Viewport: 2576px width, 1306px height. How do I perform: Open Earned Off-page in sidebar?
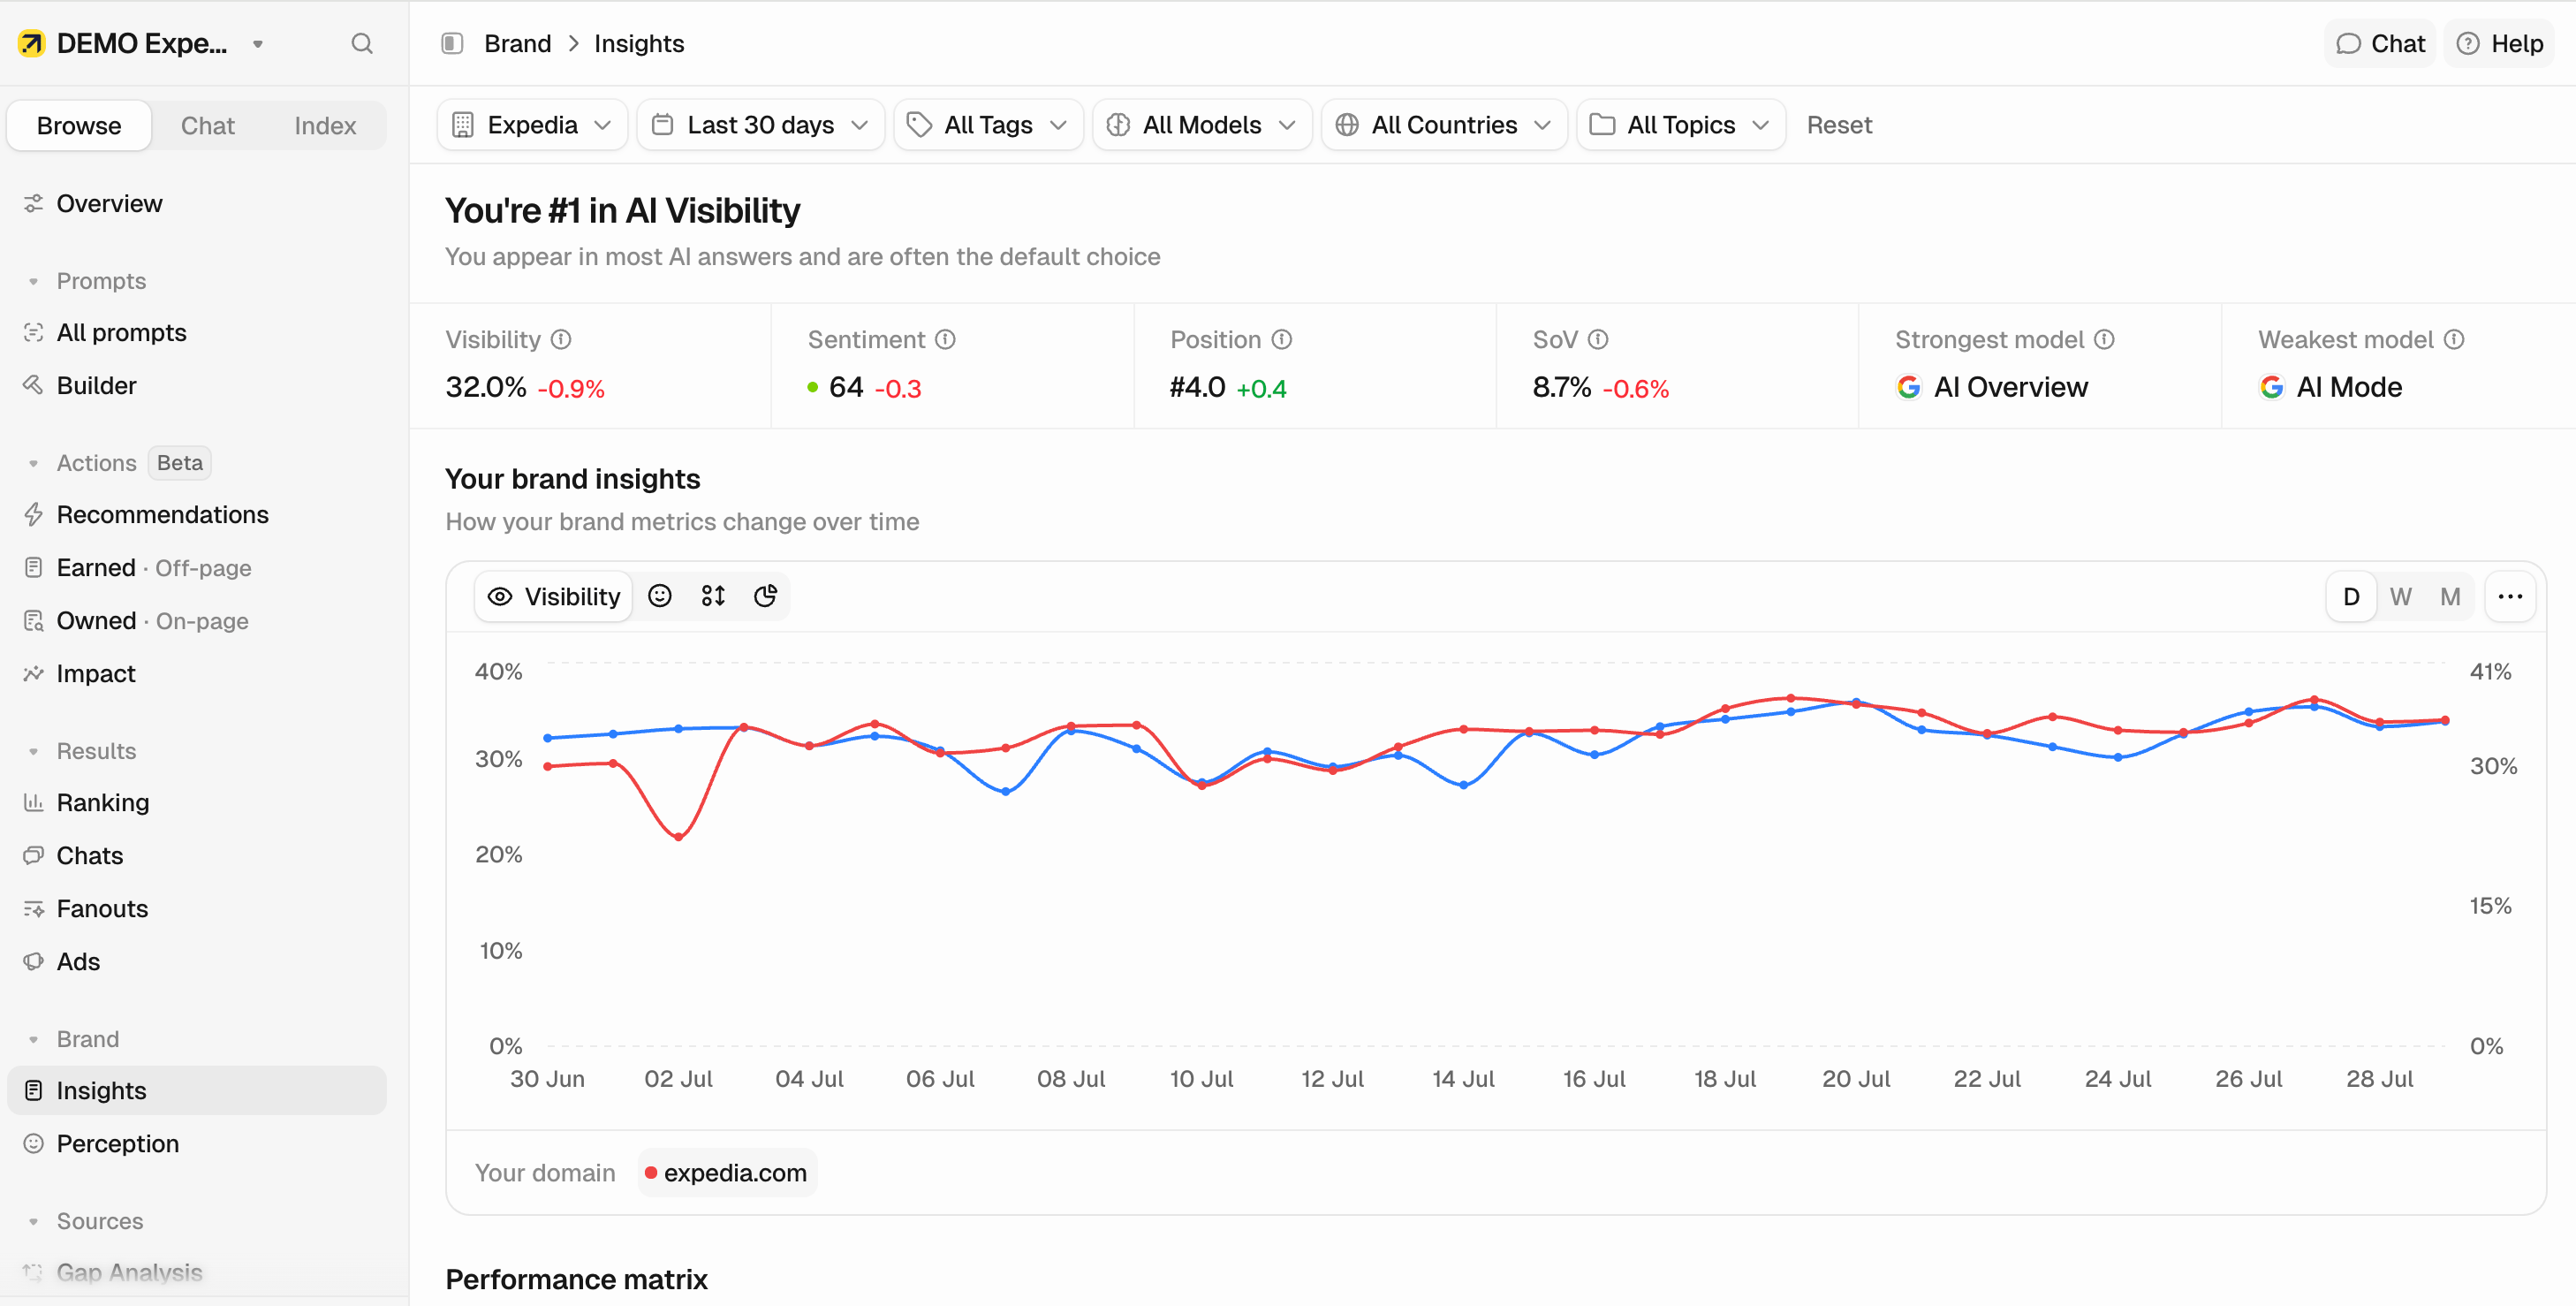[197, 567]
